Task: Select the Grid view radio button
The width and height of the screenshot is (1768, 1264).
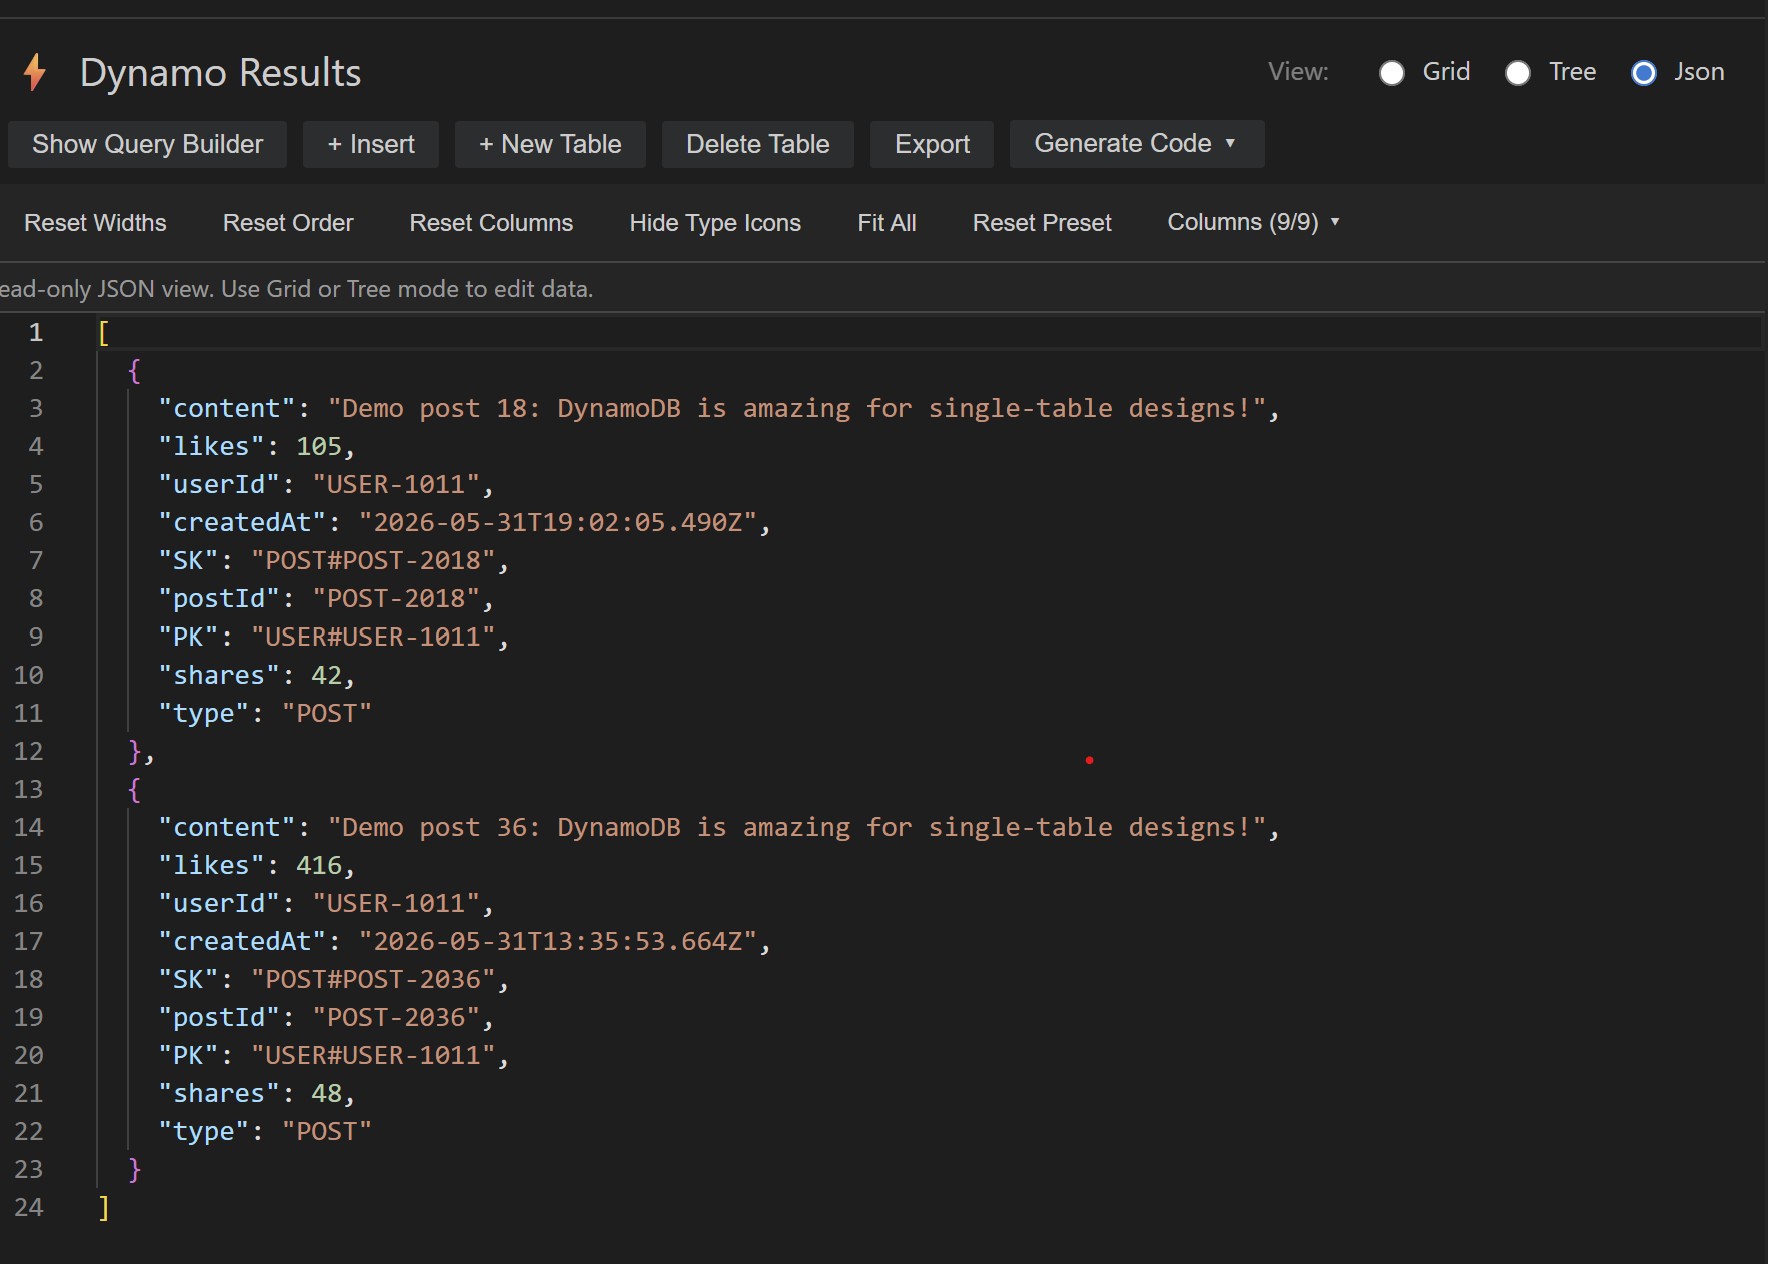Action: pos(1392,73)
